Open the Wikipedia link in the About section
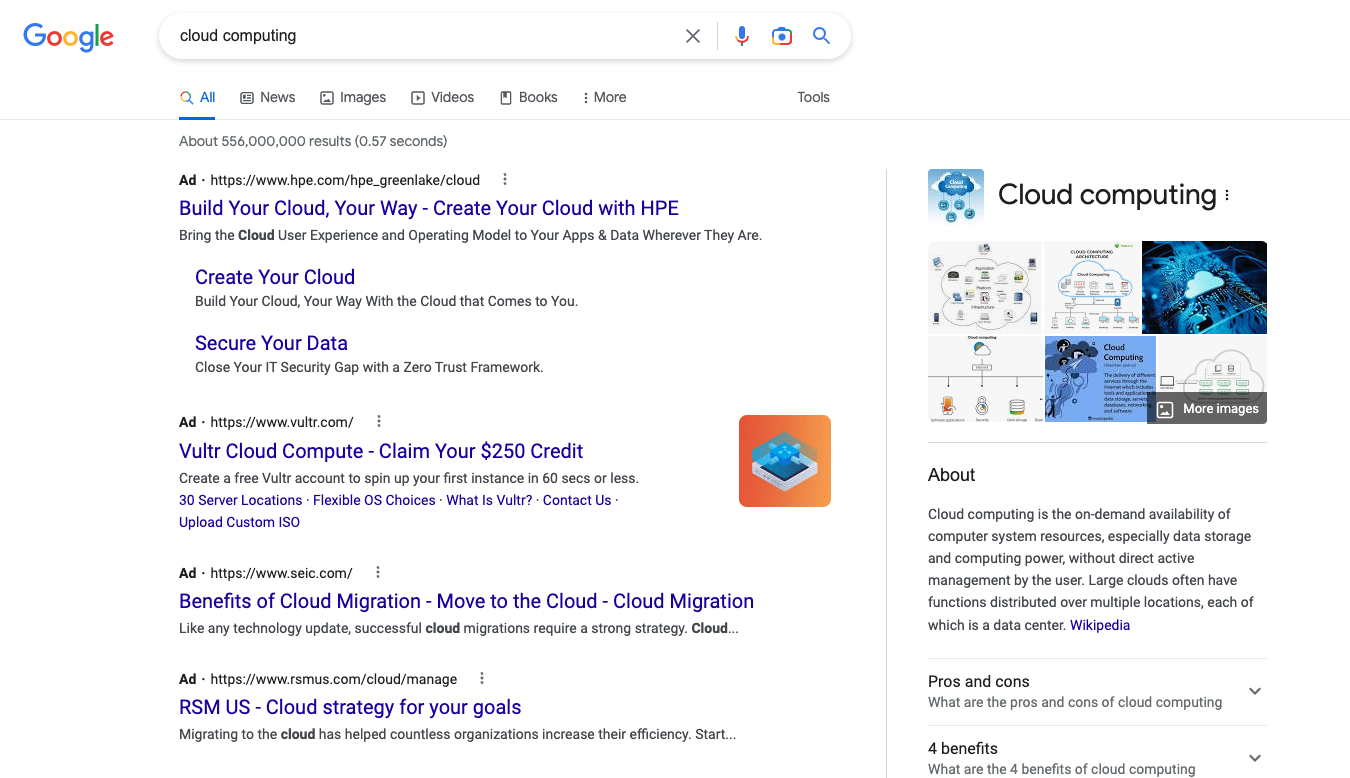Viewport: 1350px width, 778px height. (1099, 624)
